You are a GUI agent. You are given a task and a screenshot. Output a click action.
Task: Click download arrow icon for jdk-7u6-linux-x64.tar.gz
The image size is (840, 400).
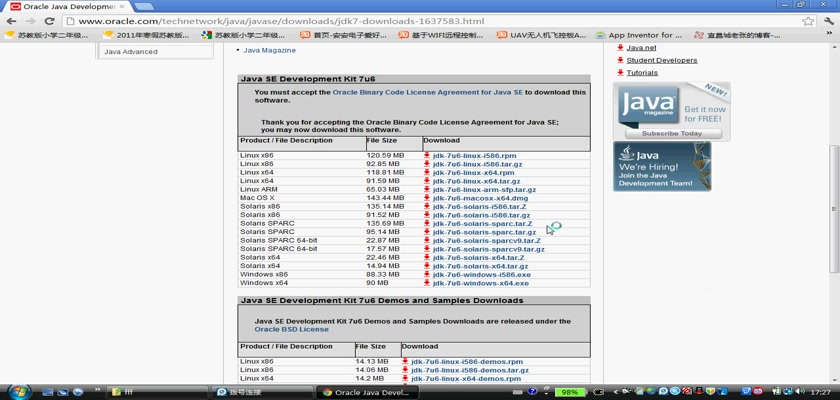click(x=427, y=181)
